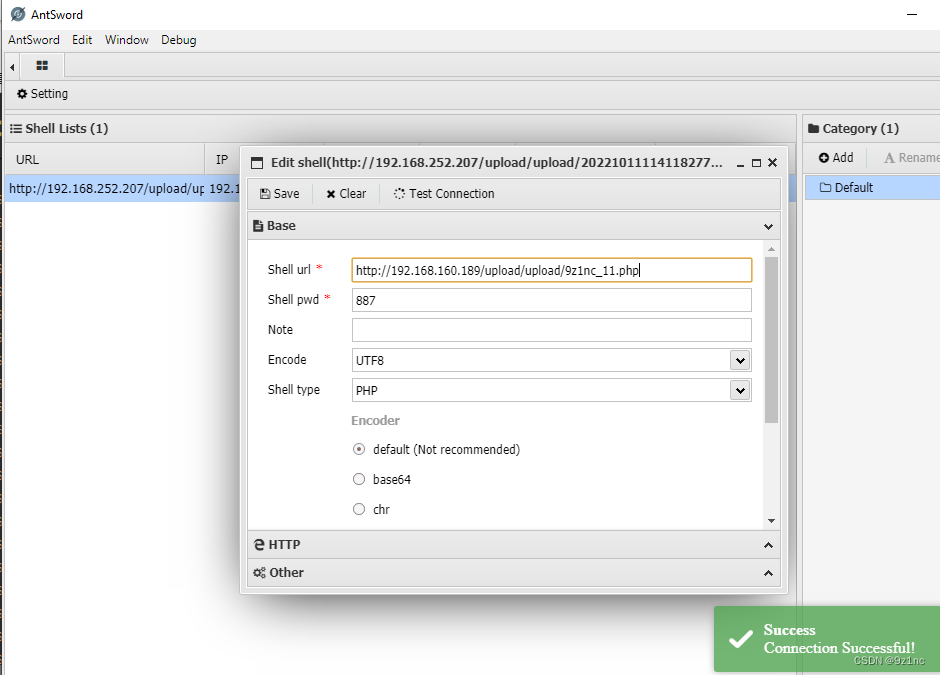Run Test Connection
940x675 pixels.
tap(444, 194)
